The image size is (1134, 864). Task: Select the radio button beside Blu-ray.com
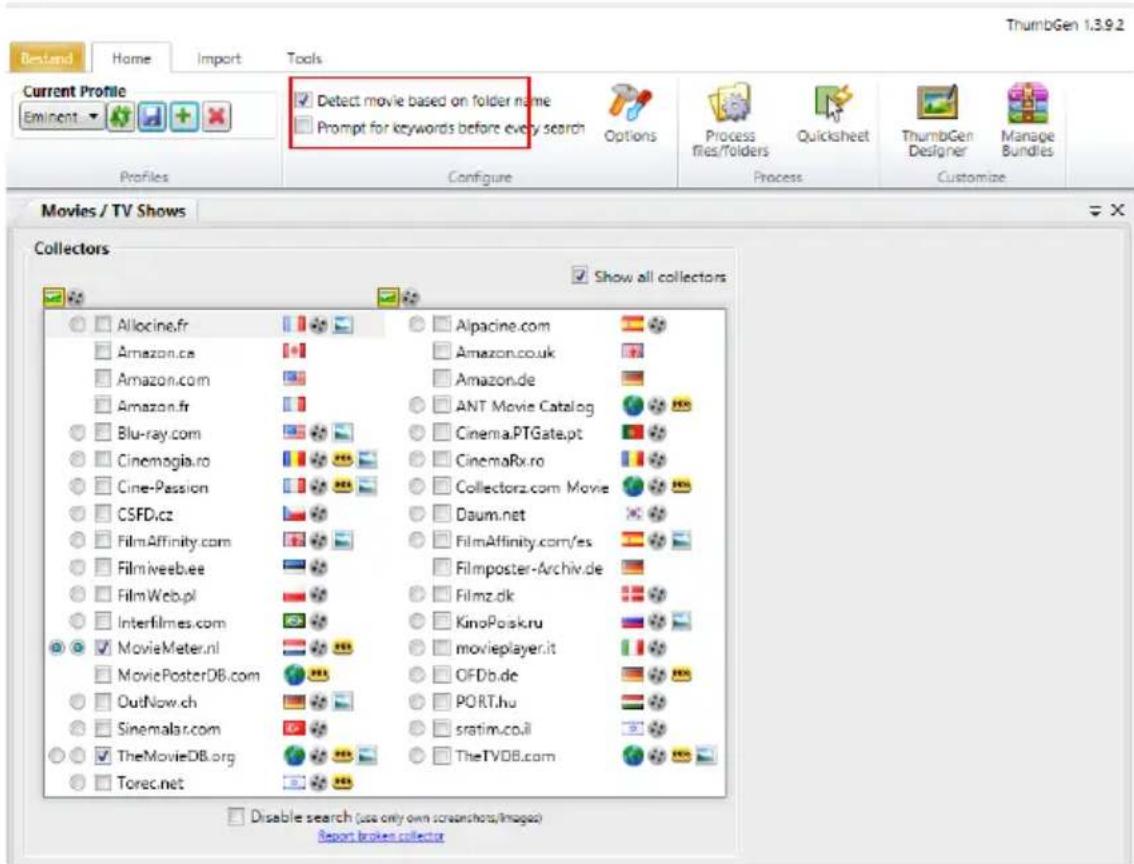pyautogui.click(x=77, y=432)
